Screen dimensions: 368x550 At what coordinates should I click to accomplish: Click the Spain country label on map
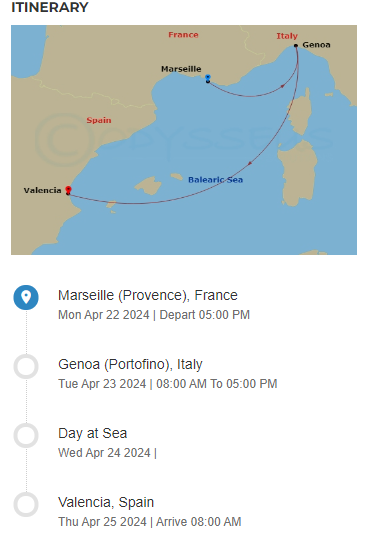click(x=99, y=120)
